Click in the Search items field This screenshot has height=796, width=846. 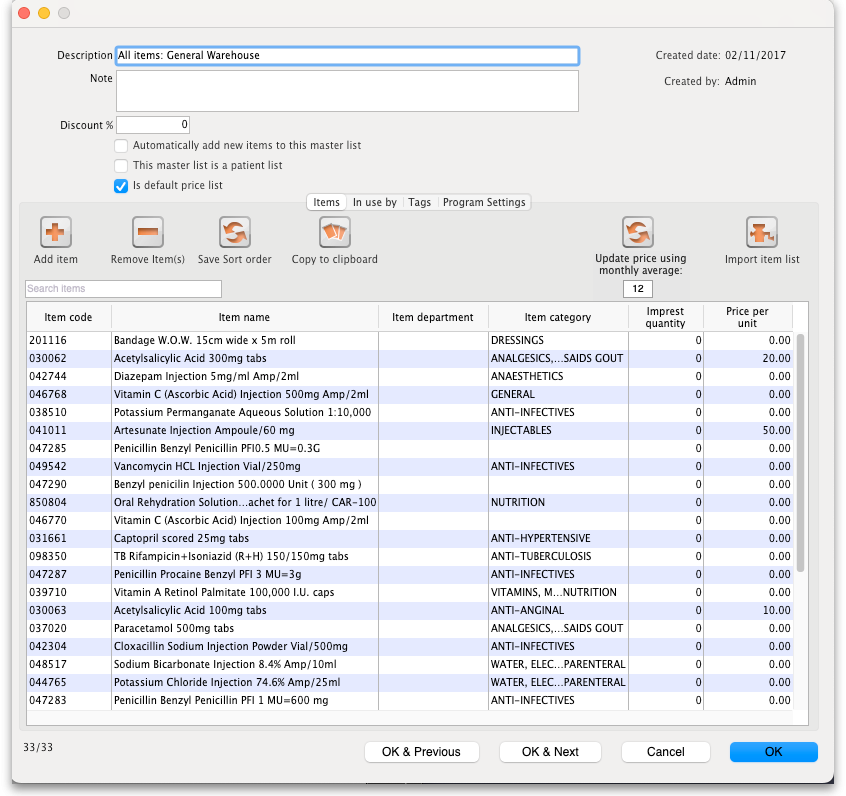pyautogui.click(x=123, y=289)
